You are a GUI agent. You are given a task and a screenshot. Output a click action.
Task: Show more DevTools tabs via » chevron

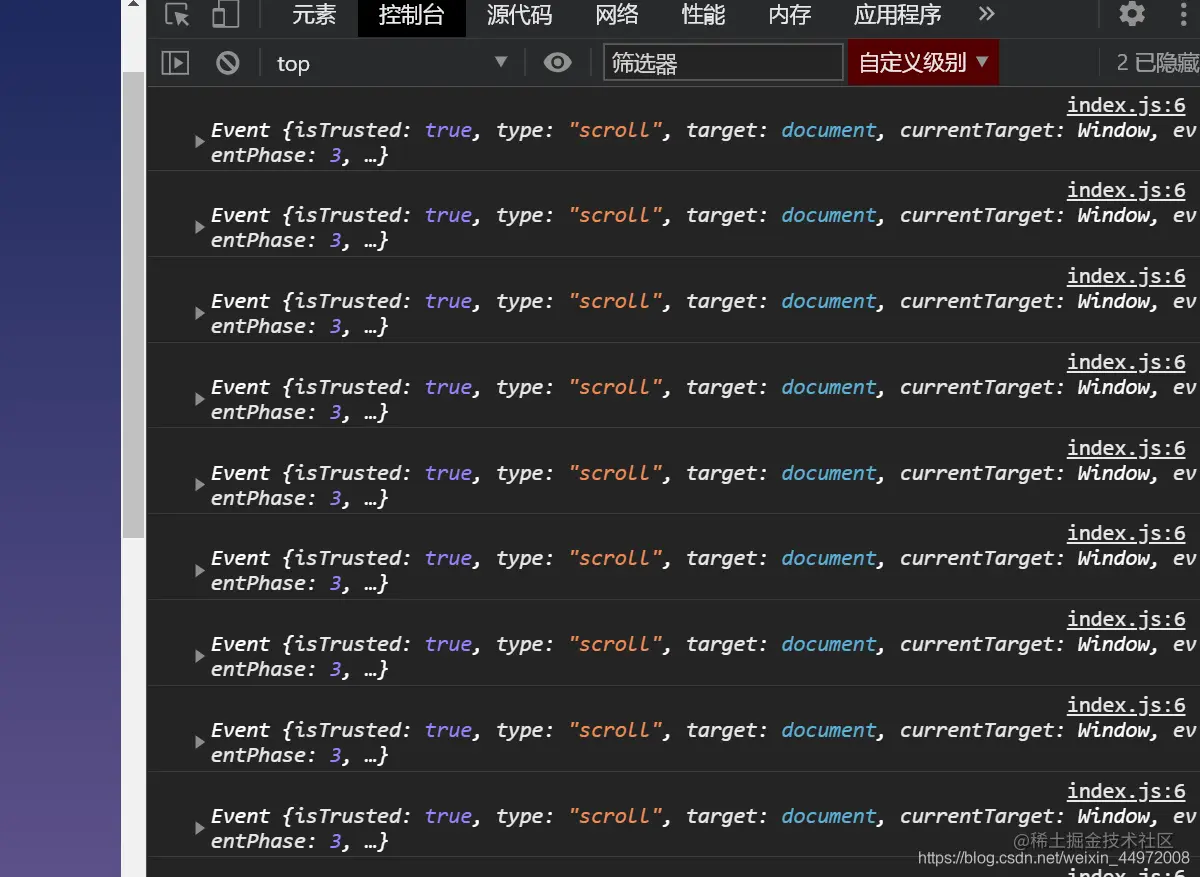(987, 14)
